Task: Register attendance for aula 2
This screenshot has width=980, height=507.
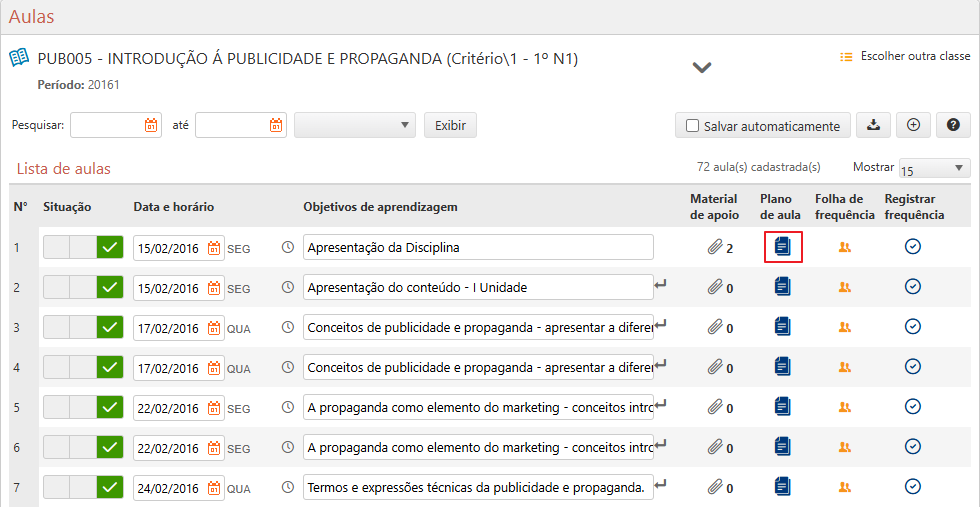Action: click(x=913, y=287)
